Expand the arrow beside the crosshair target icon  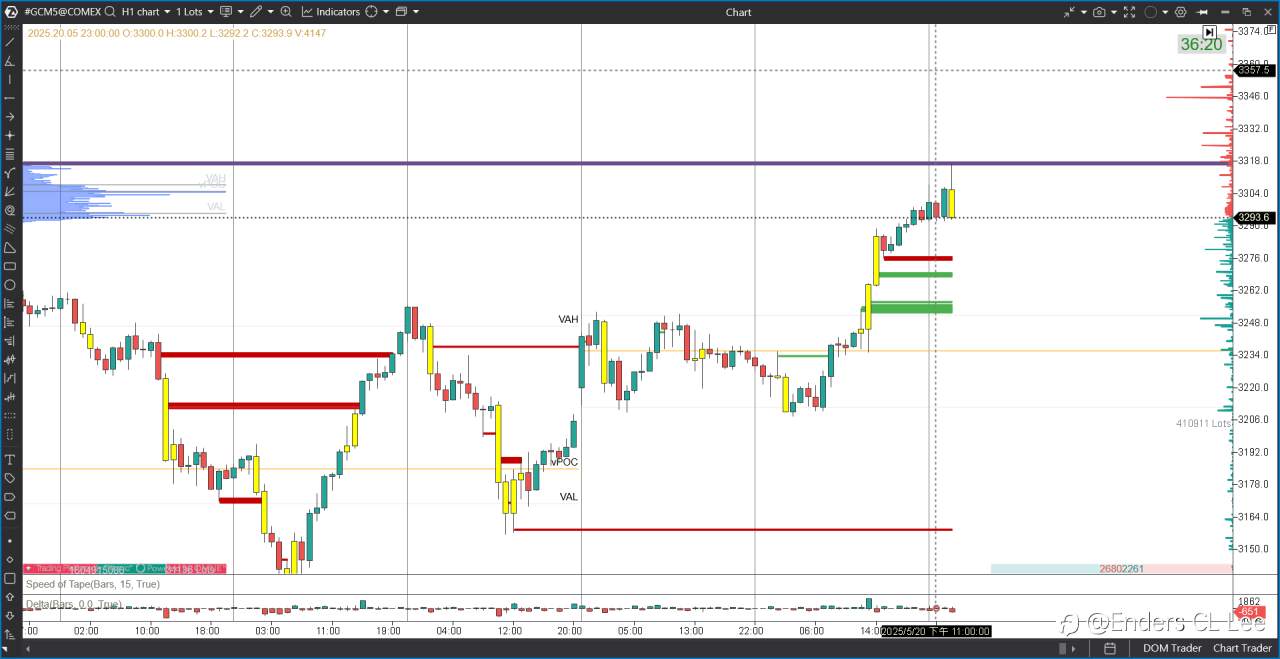(x=386, y=12)
